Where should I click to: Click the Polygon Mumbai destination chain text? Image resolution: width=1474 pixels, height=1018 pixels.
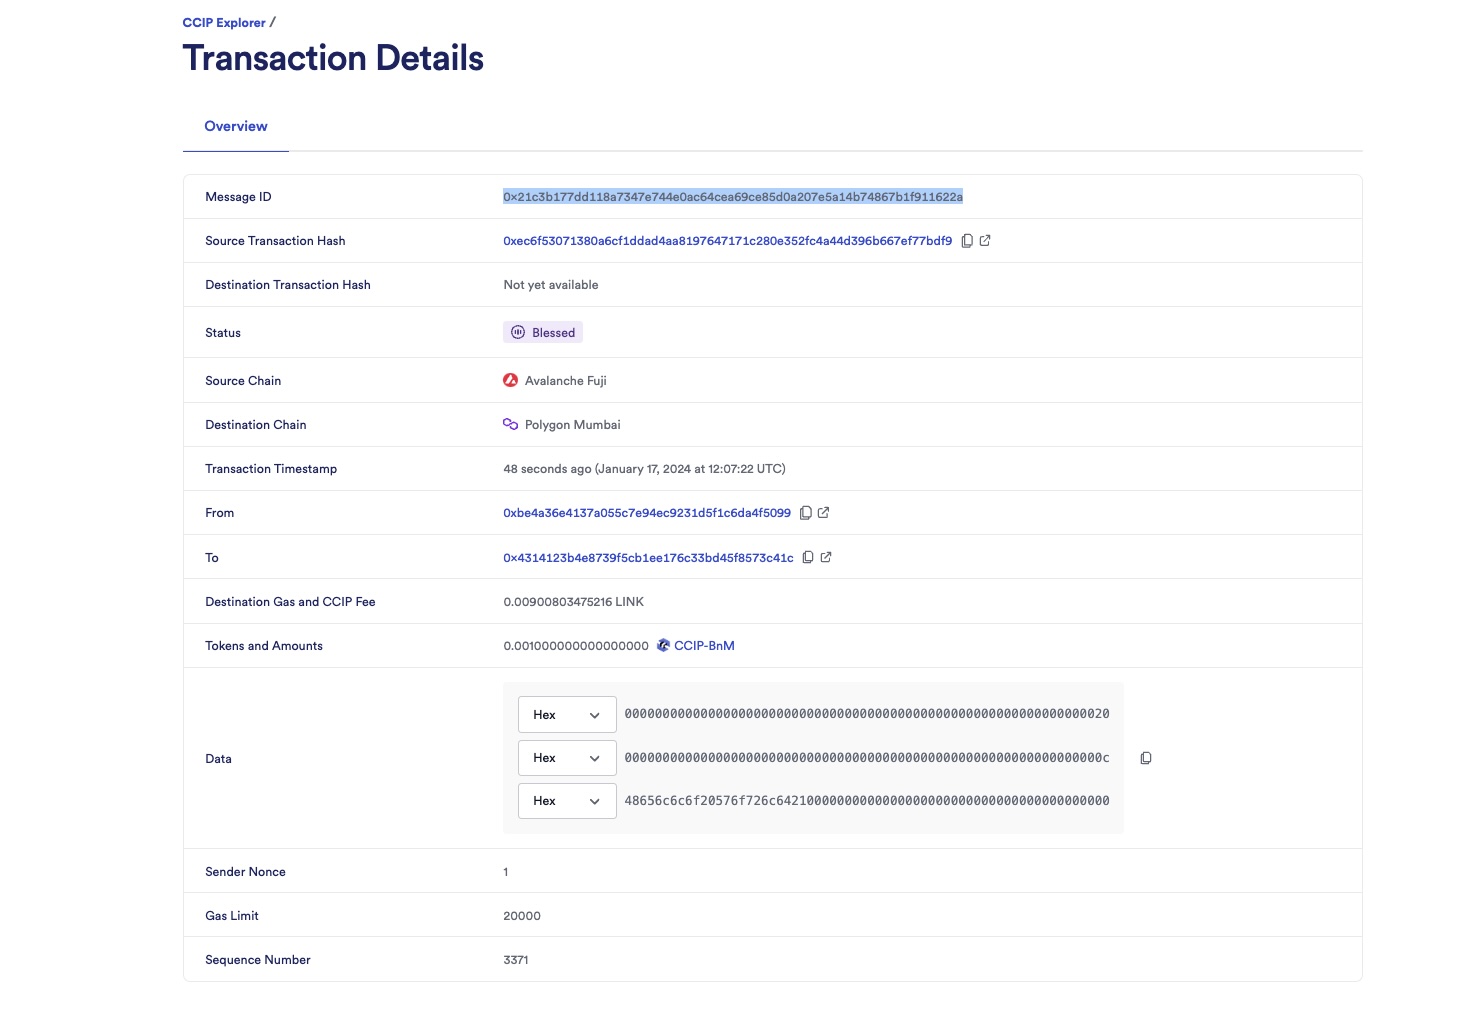(x=573, y=425)
